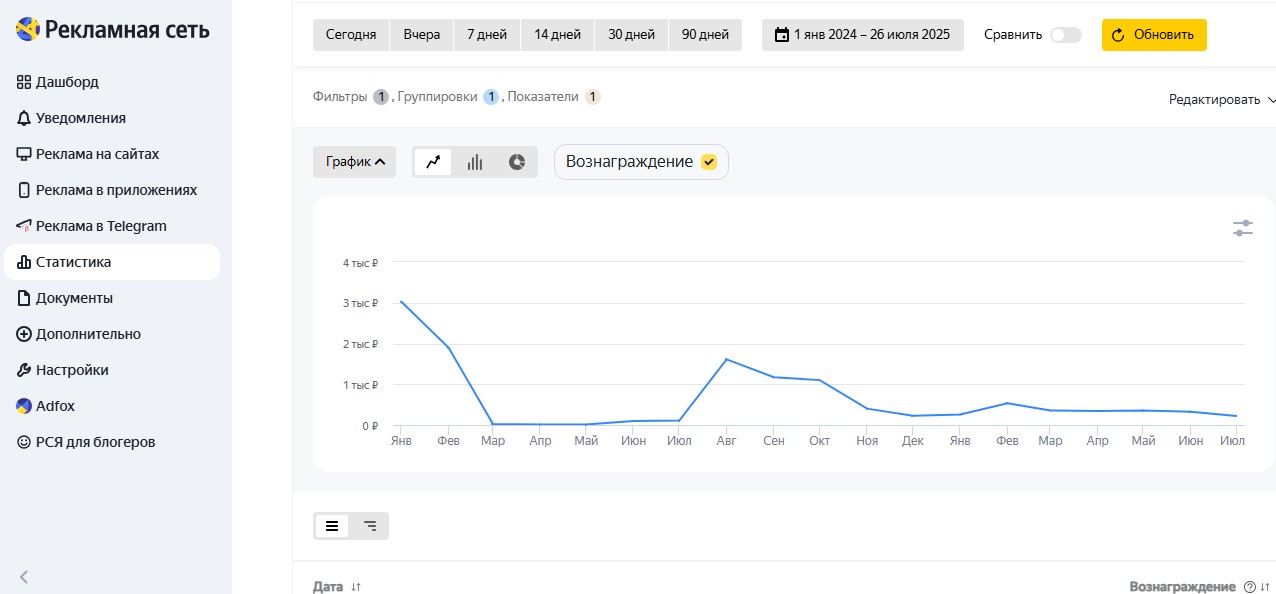1276x594 pixels.
Task: Select the flat list table view icon
Action: pyautogui.click(x=332, y=526)
